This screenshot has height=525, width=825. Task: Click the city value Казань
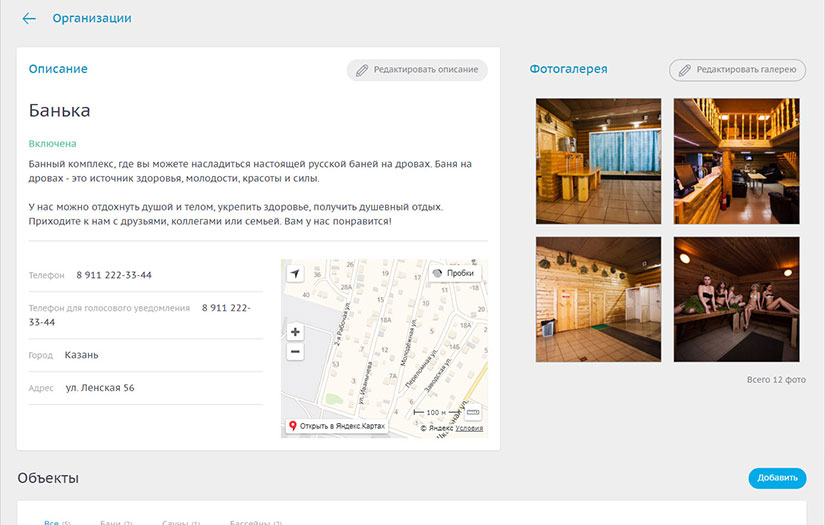coord(81,355)
